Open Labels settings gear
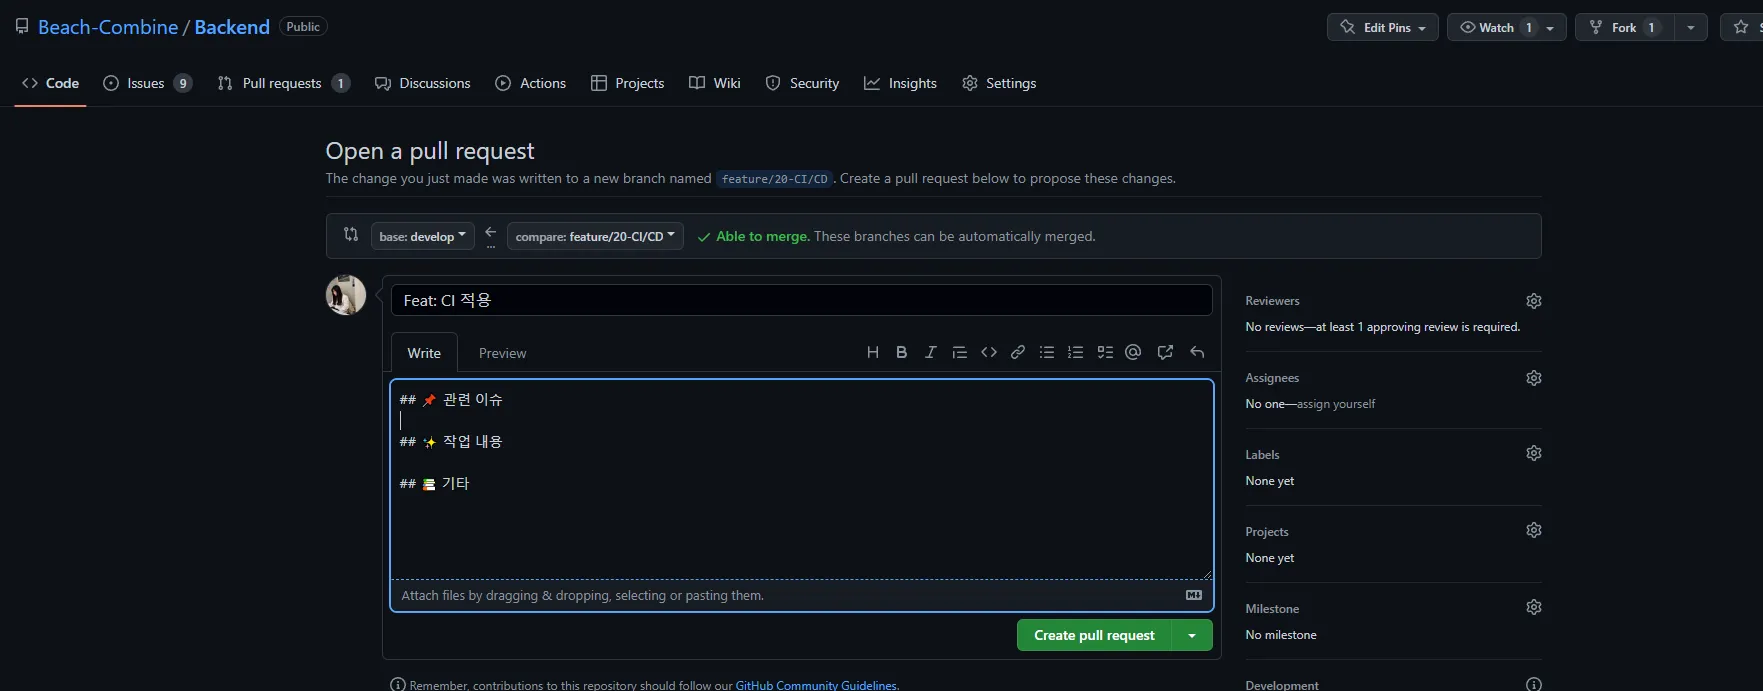1763x691 pixels. pos(1534,453)
